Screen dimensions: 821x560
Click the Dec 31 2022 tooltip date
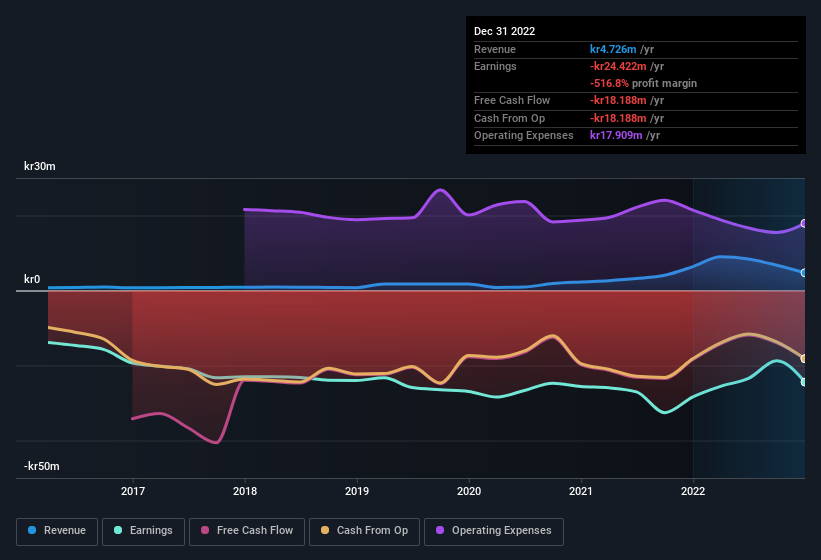(505, 31)
